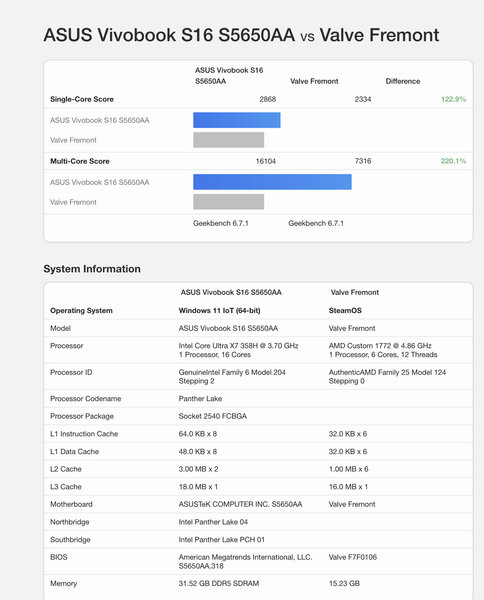Viewport: 484px width, 600px height.
Task: Click the Operating System row label
Action: (81, 310)
